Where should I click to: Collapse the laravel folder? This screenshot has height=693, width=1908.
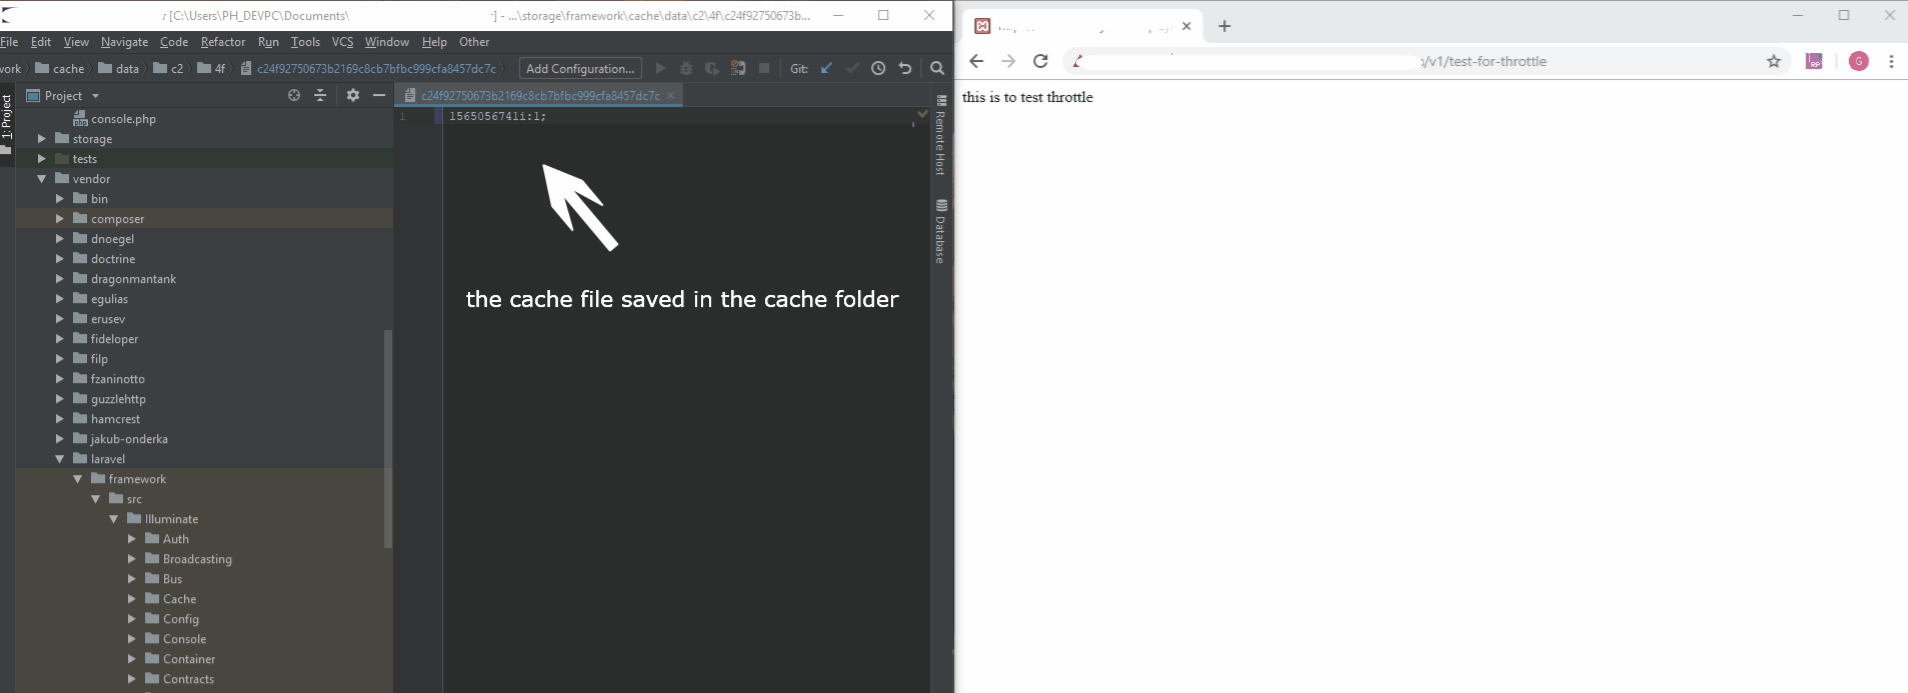tap(60, 459)
